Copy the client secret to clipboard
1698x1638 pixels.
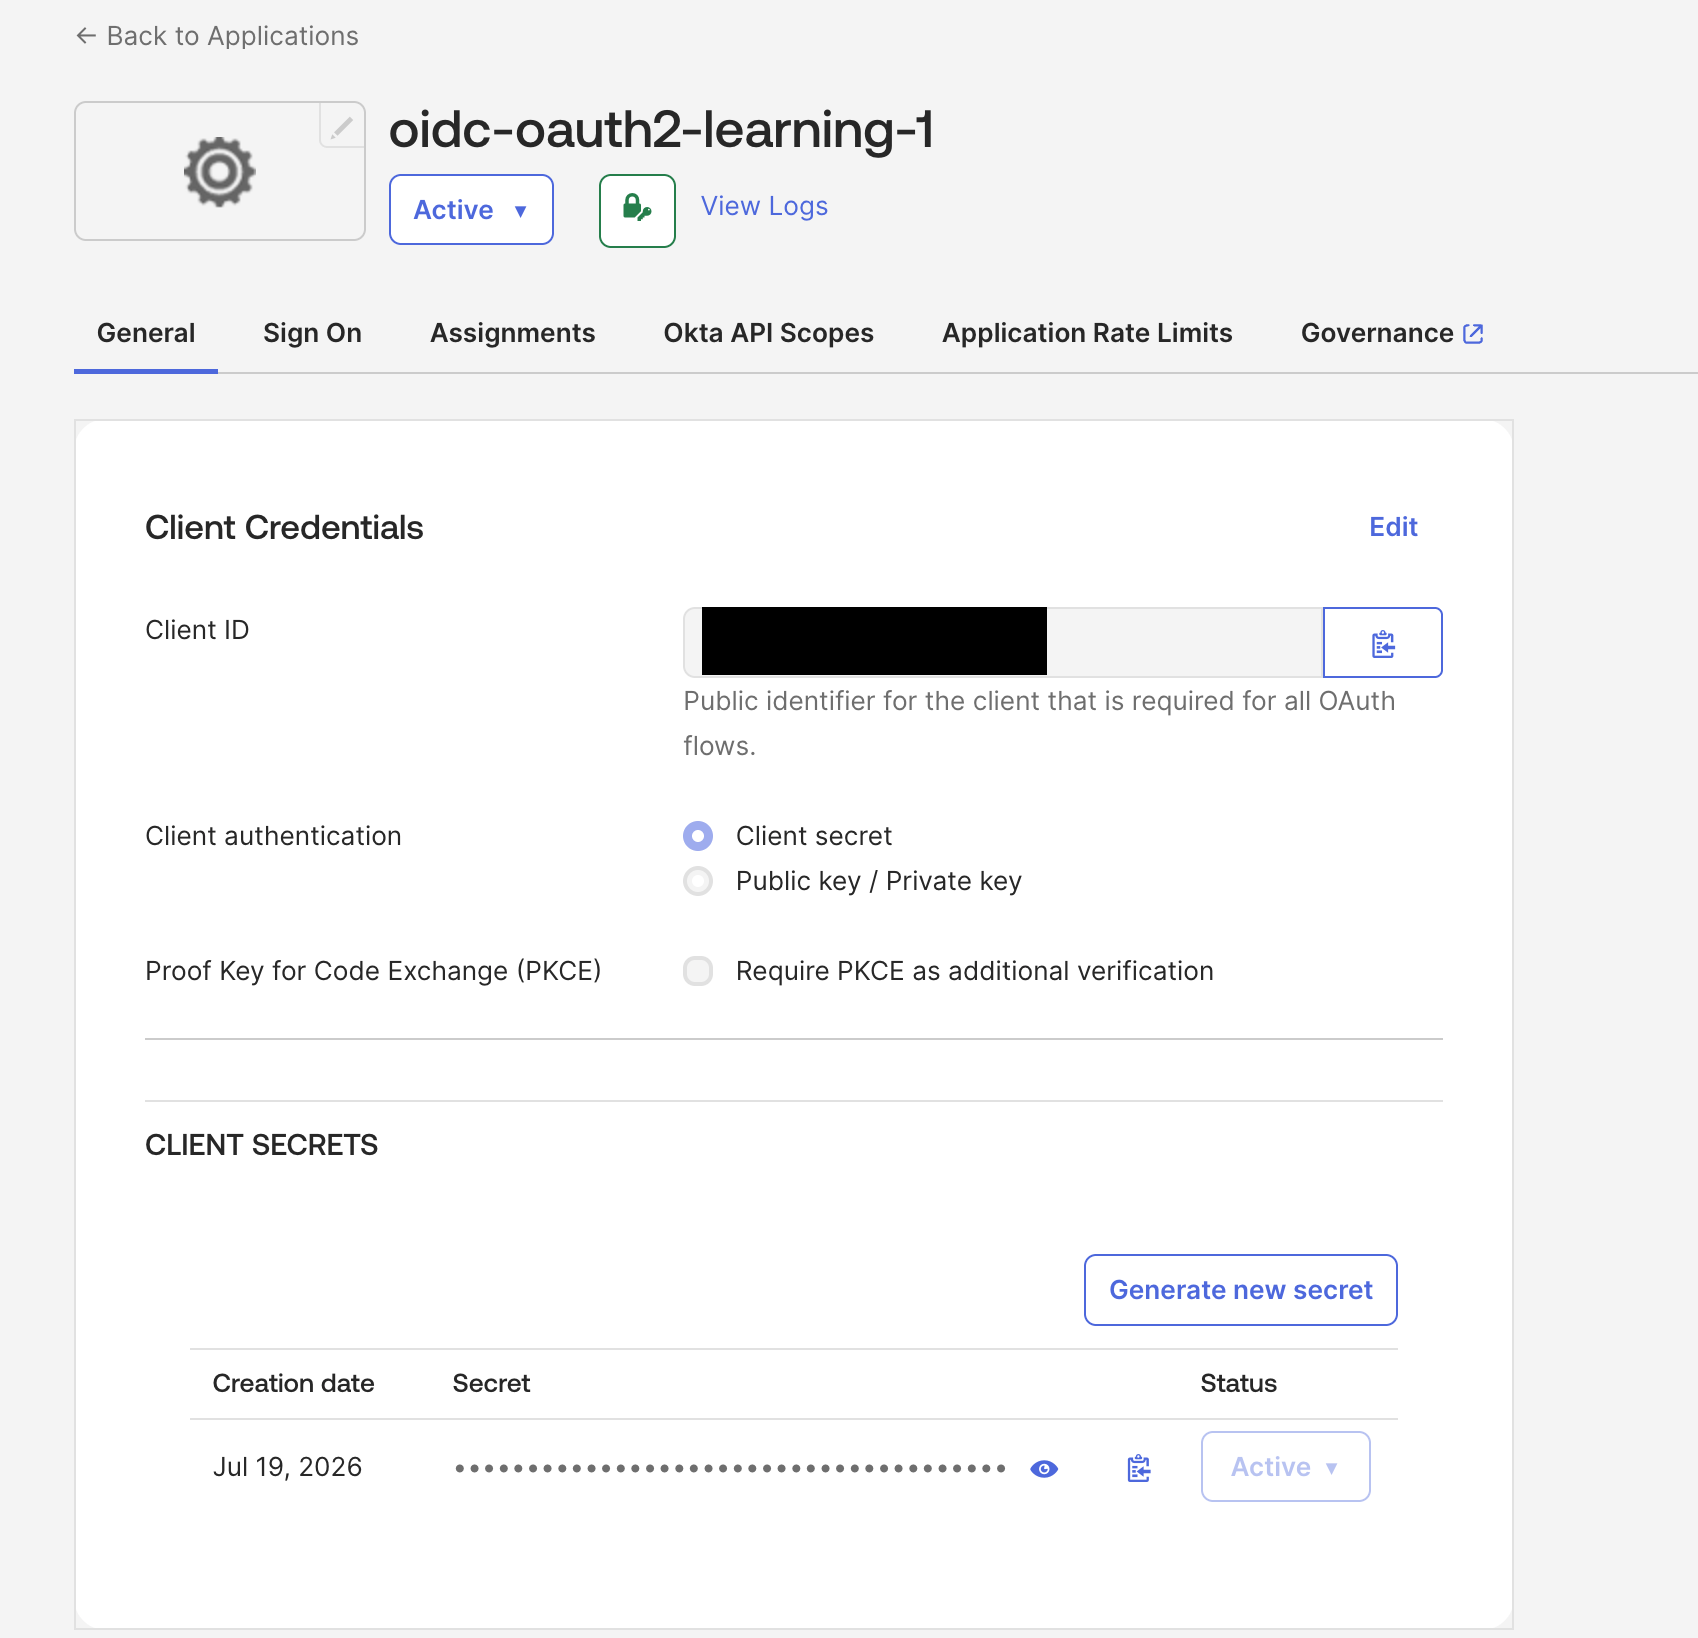pyautogui.click(x=1139, y=1468)
